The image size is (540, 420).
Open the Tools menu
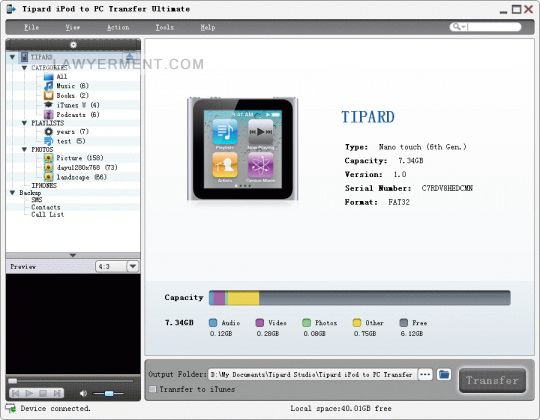[x=164, y=28]
